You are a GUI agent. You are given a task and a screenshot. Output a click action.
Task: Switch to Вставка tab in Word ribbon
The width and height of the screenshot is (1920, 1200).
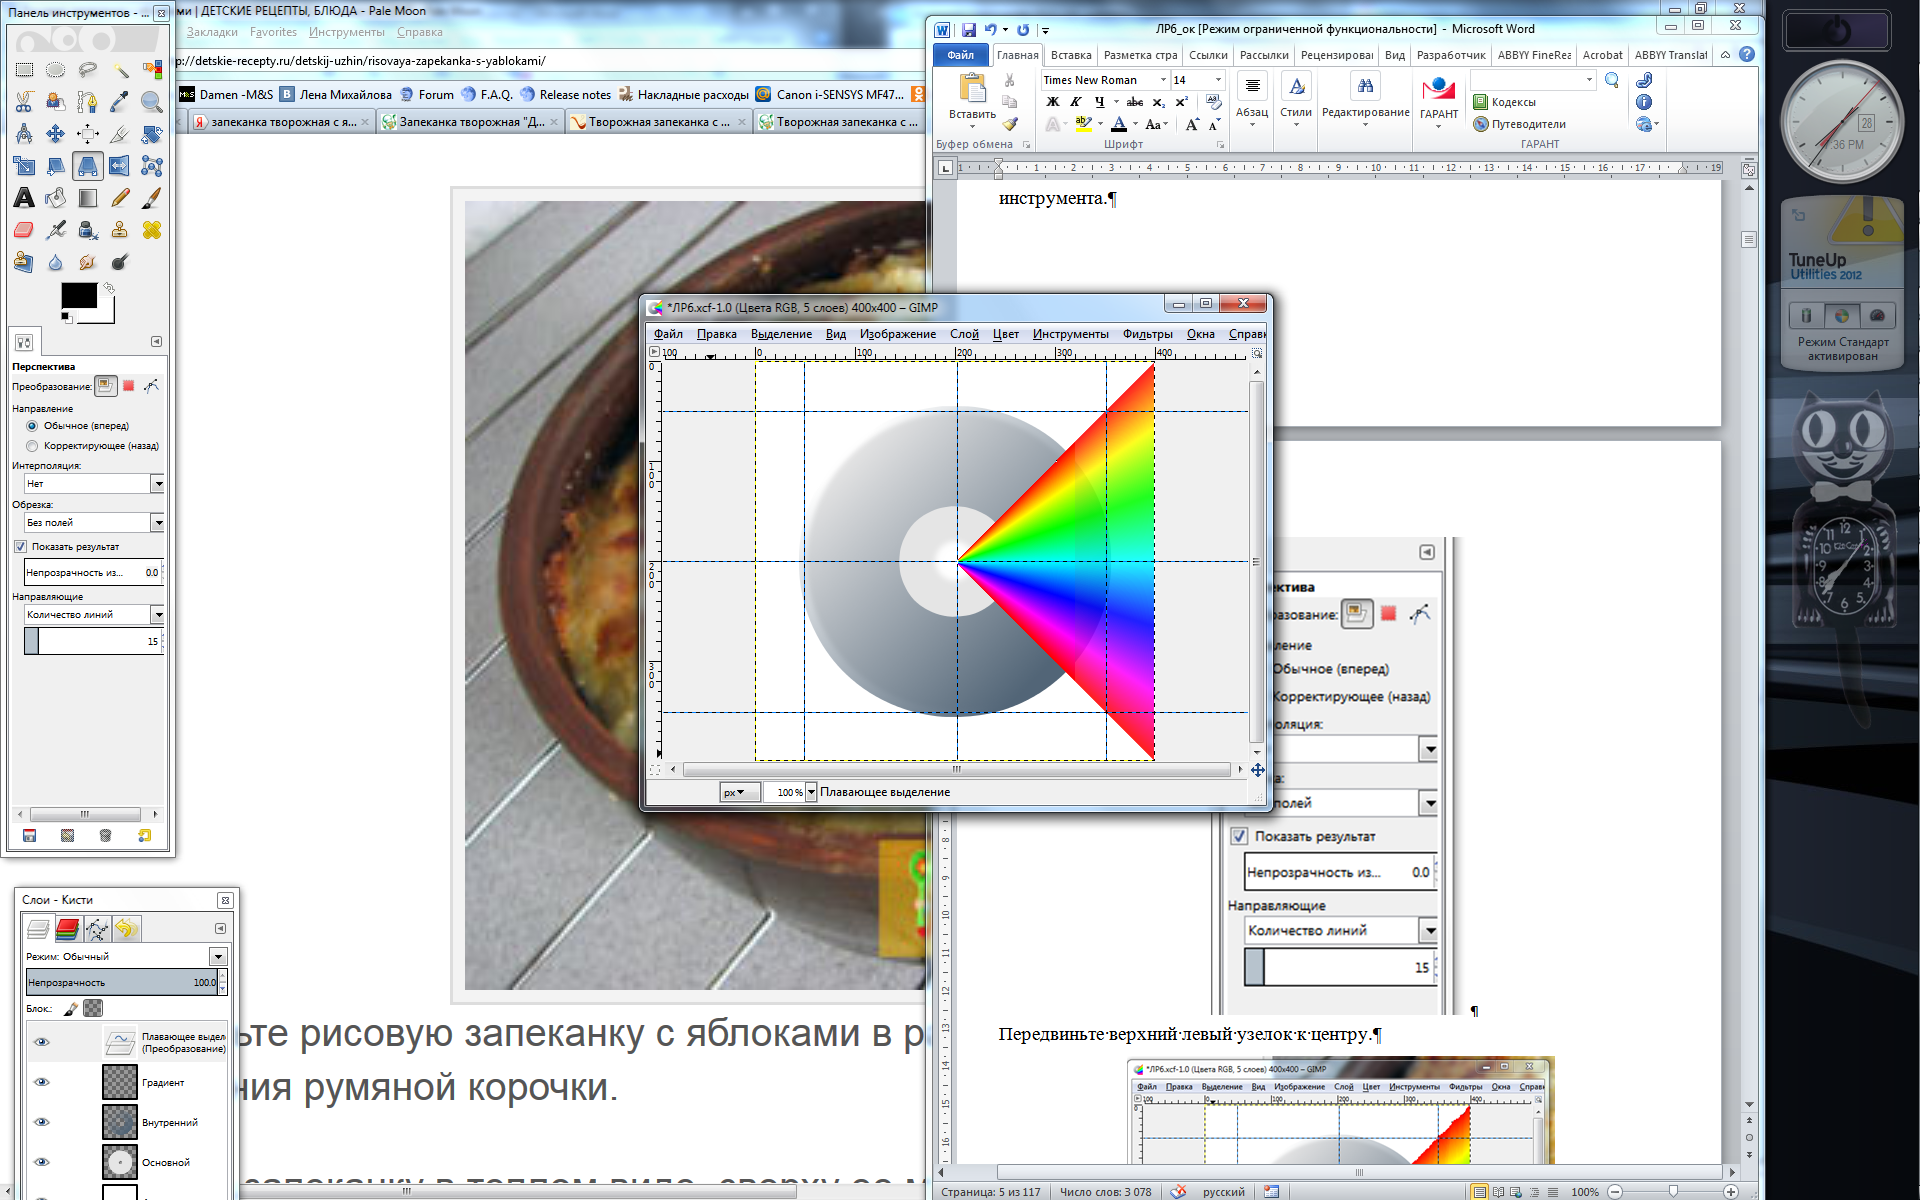(x=1071, y=55)
